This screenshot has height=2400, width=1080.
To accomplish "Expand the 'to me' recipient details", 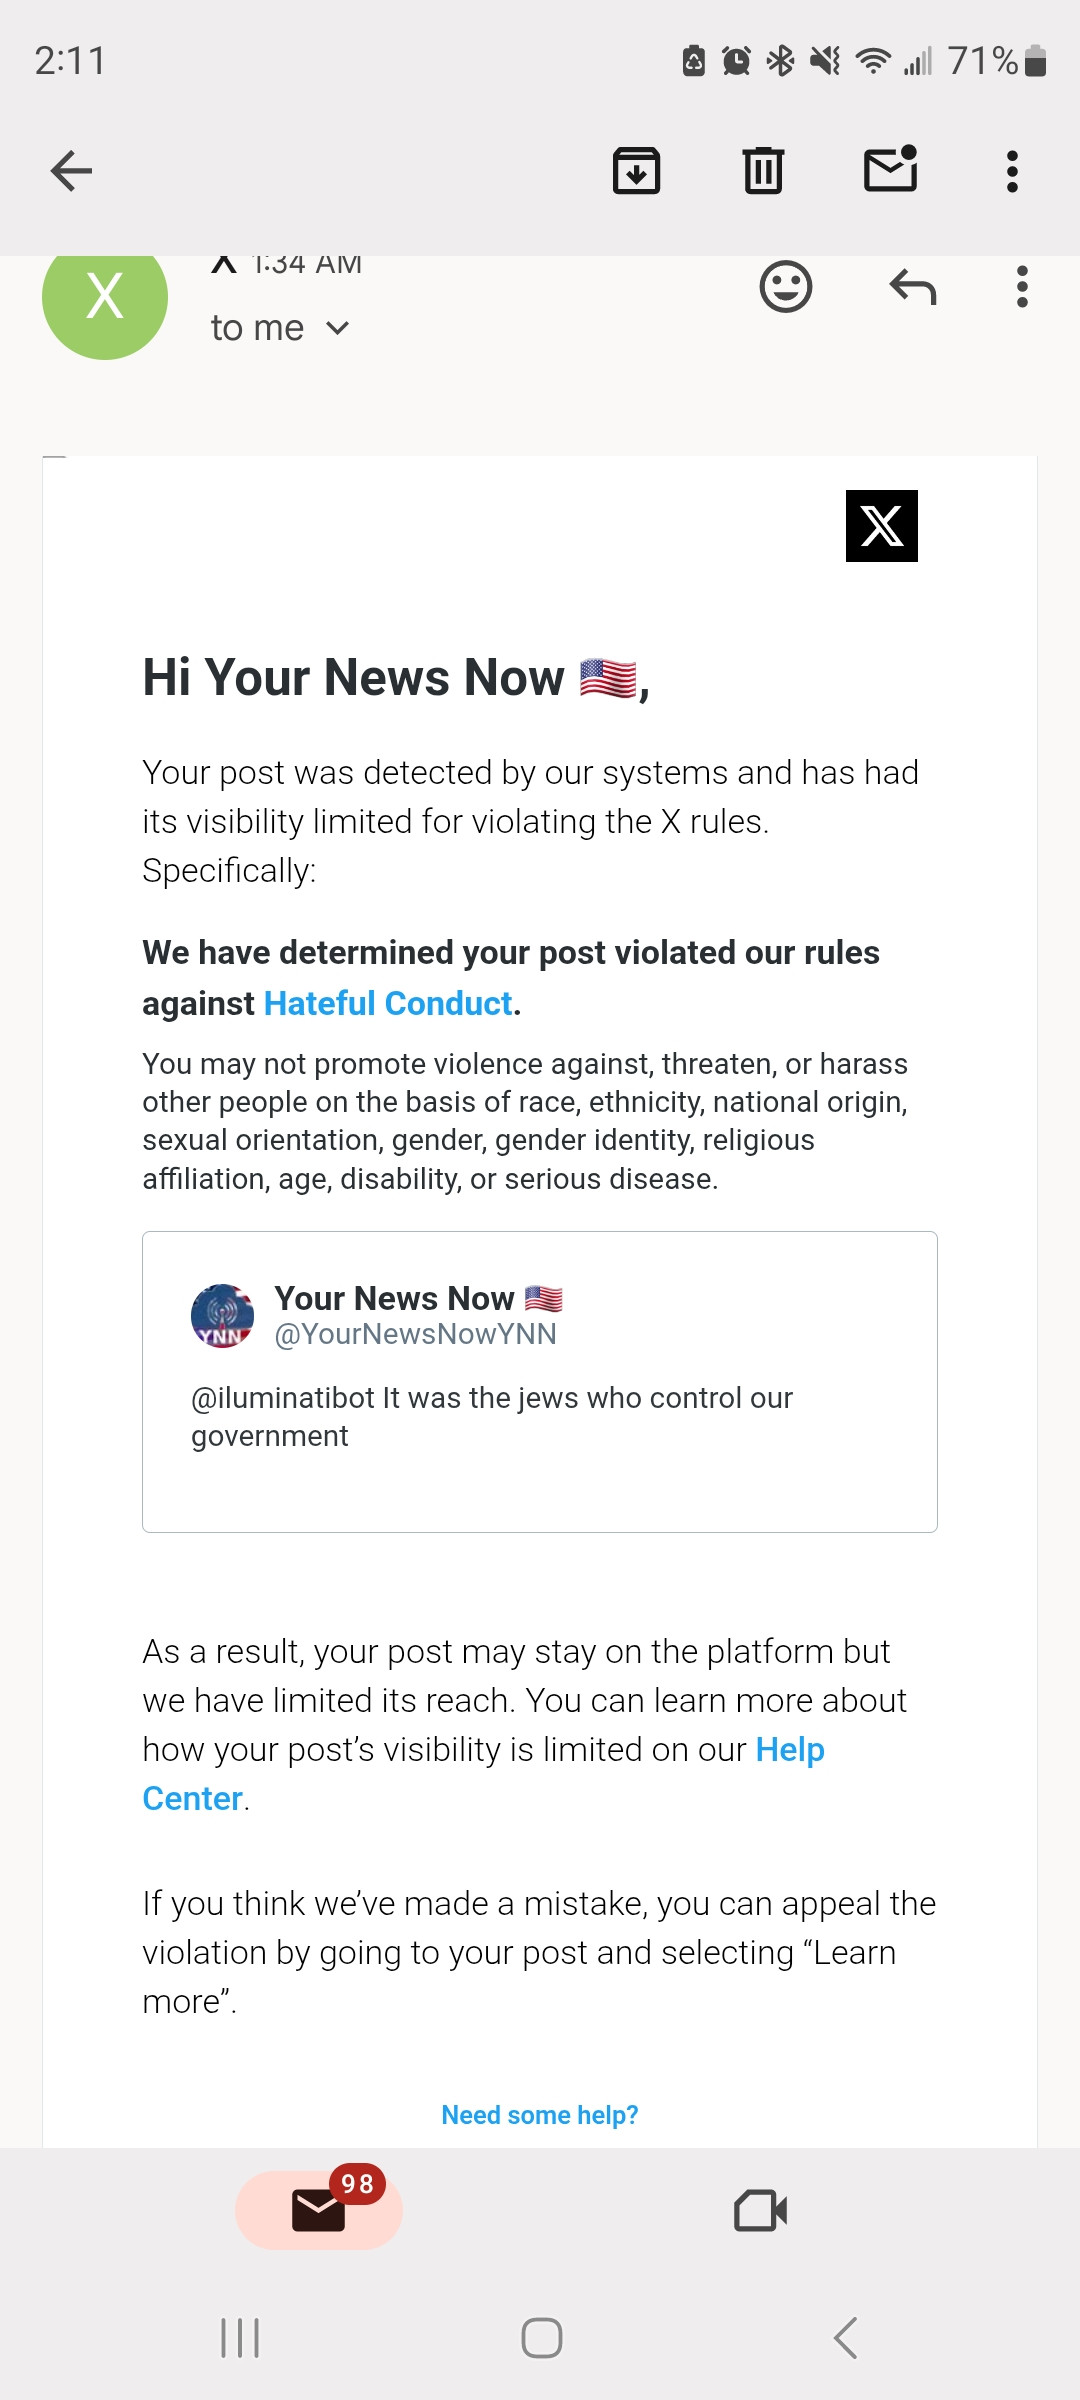I will click(280, 328).
